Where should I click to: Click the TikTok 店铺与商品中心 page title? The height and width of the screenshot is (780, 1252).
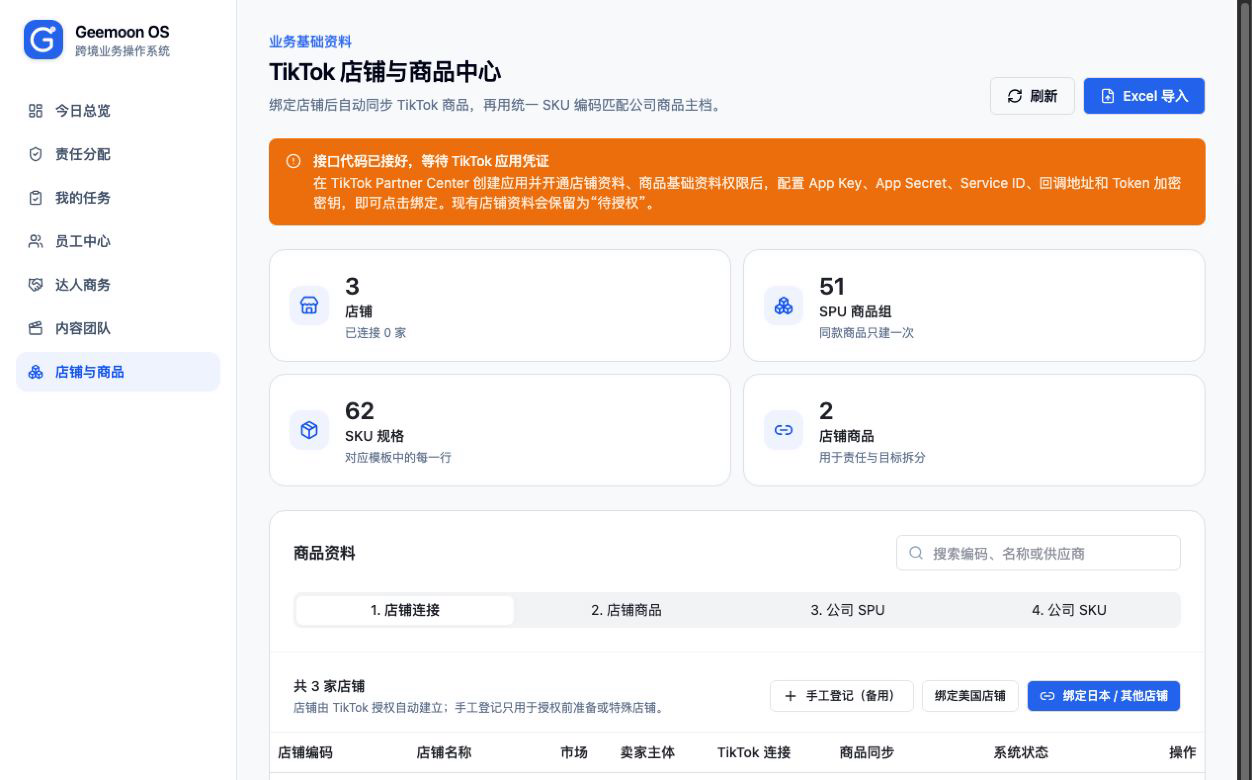[385, 72]
